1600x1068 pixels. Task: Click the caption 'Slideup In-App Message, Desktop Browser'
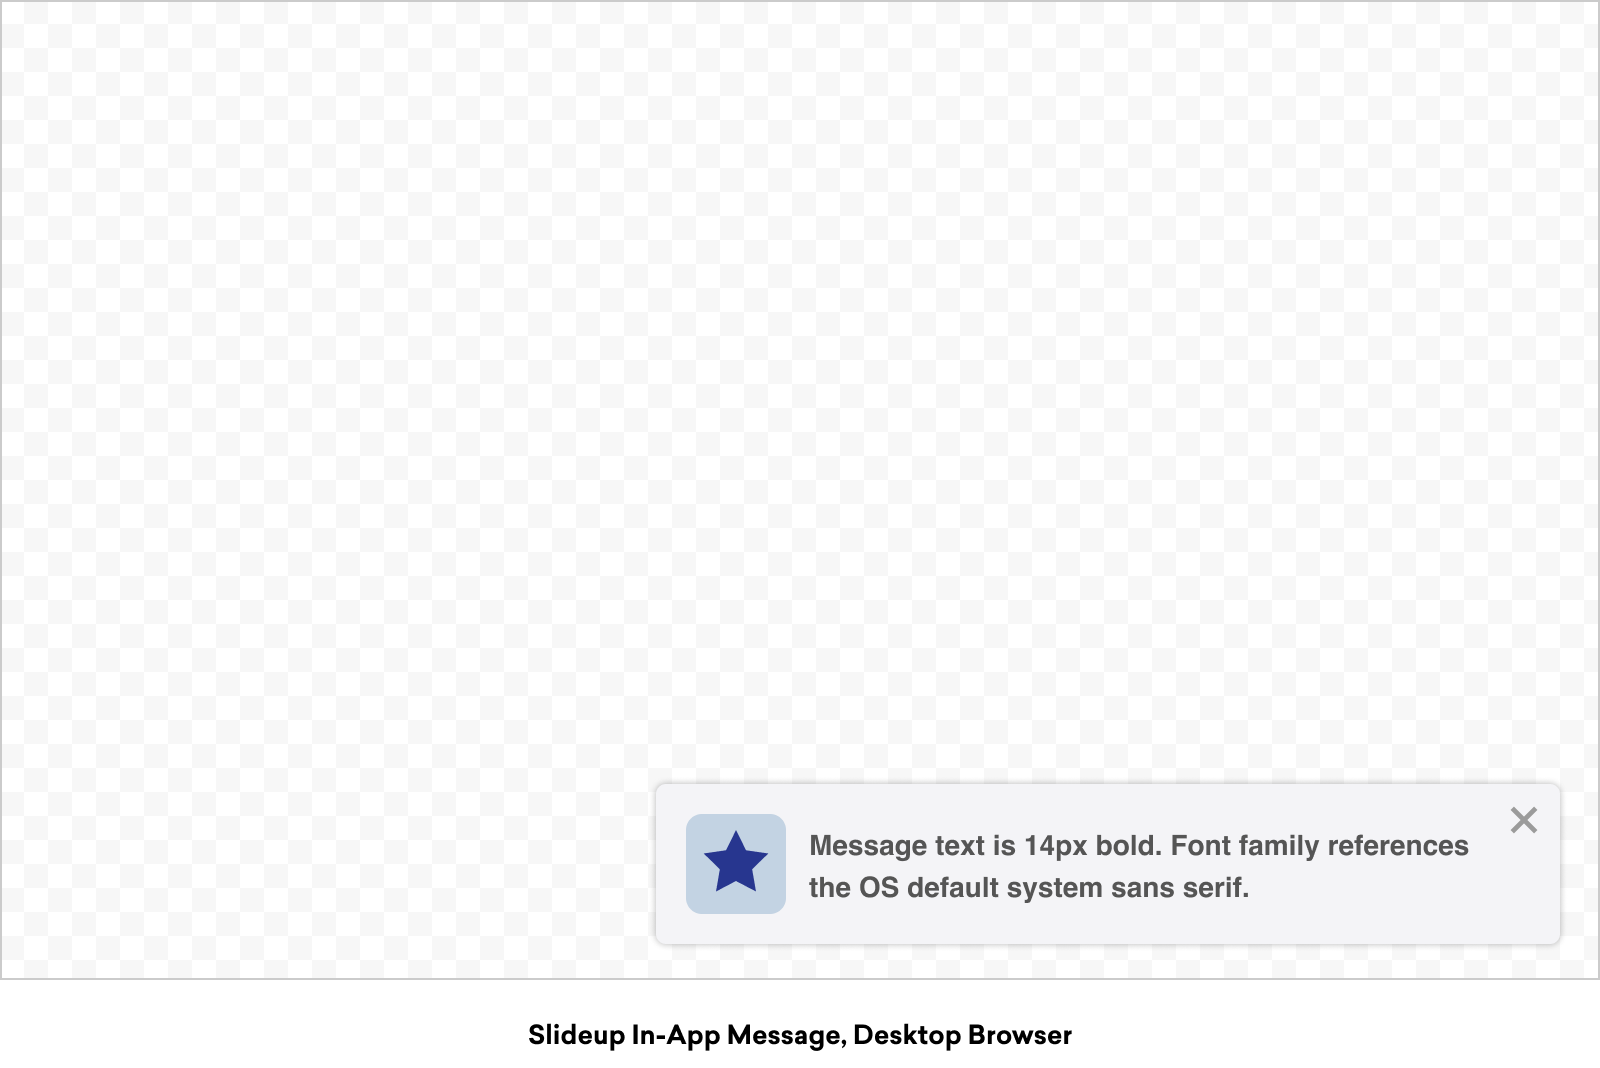(x=800, y=1035)
